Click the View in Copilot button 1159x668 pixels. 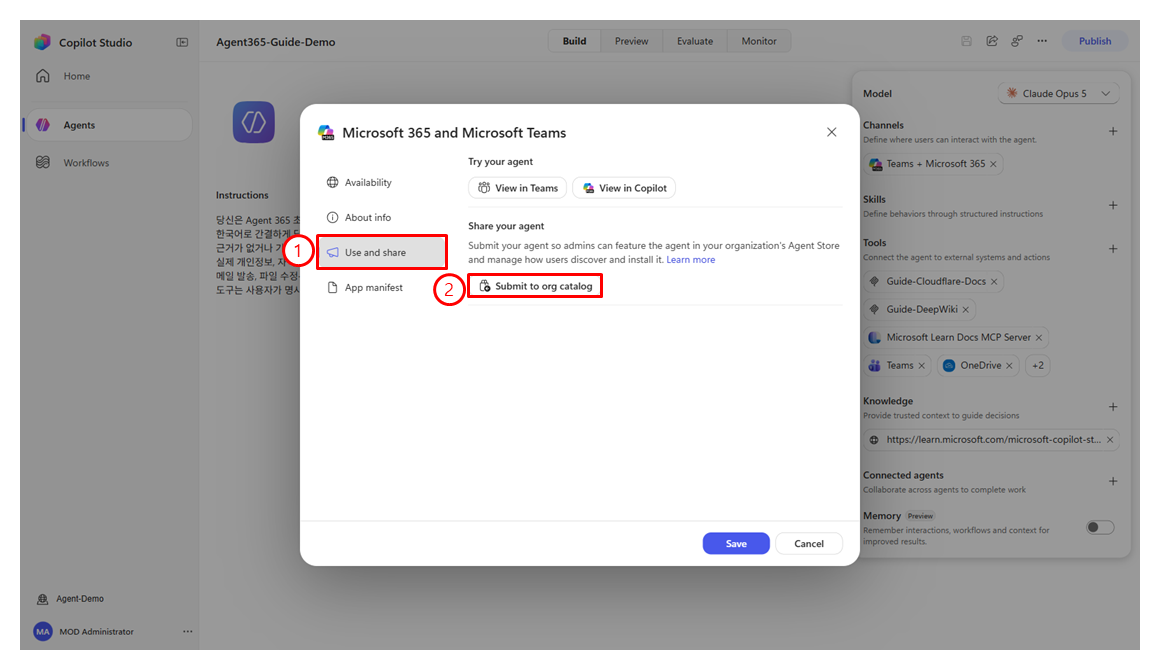pyautogui.click(x=625, y=188)
